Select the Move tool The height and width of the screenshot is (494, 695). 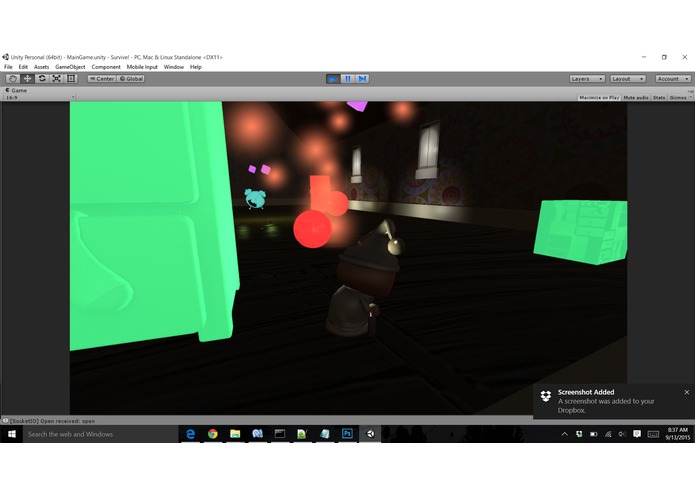pos(27,79)
